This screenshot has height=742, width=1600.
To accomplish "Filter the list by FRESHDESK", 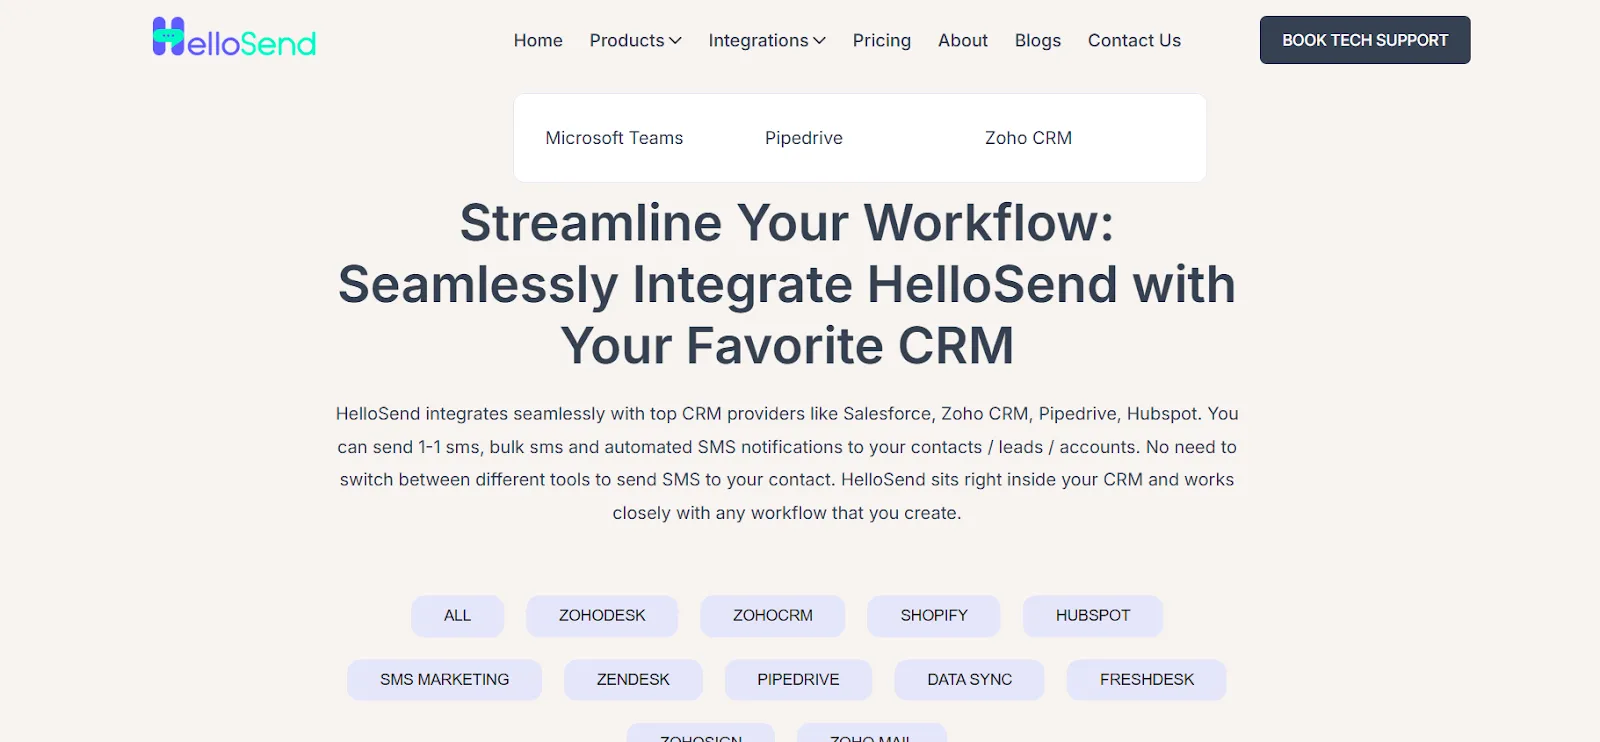I will (1147, 680).
